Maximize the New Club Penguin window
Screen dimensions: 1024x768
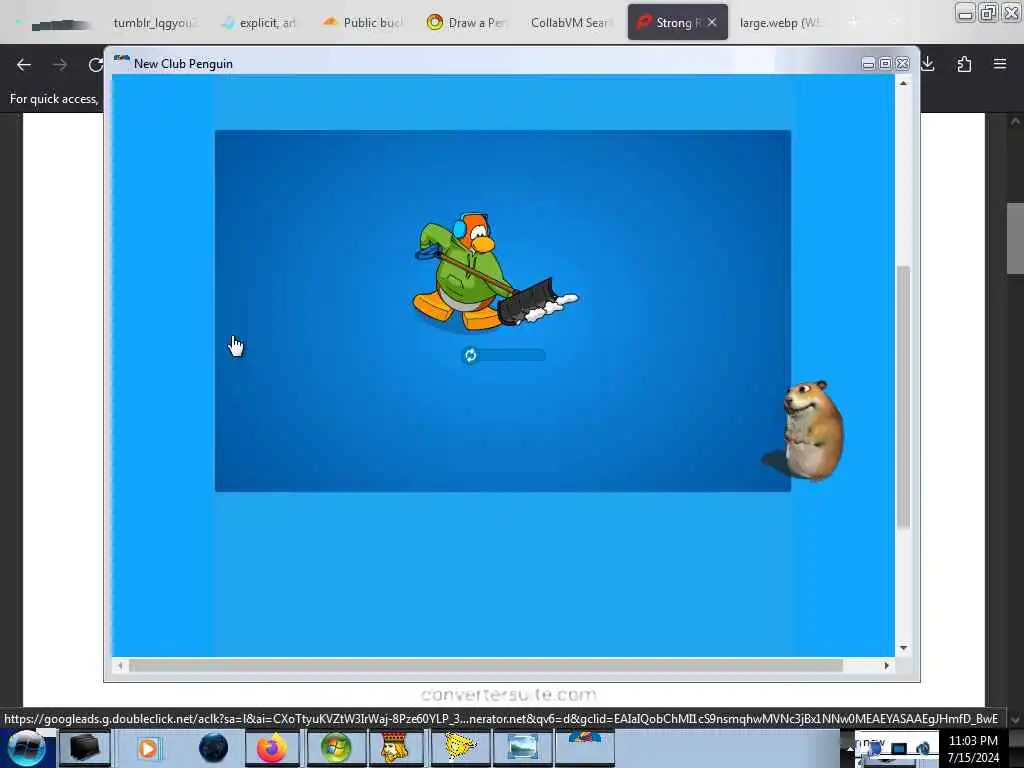[885, 63]
